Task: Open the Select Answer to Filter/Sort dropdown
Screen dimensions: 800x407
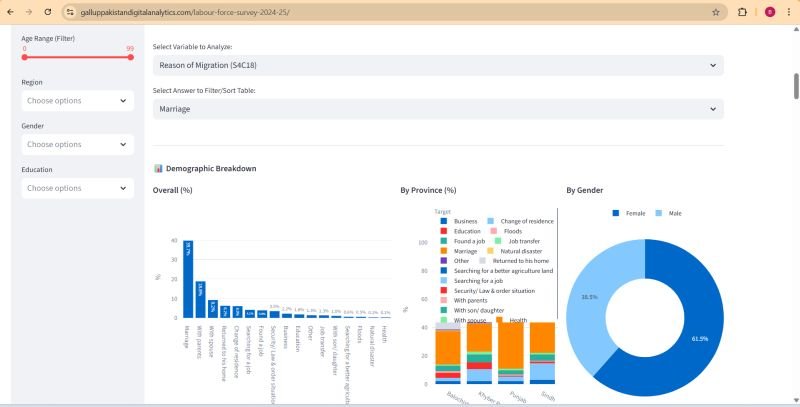Action: tap(437, 108)
